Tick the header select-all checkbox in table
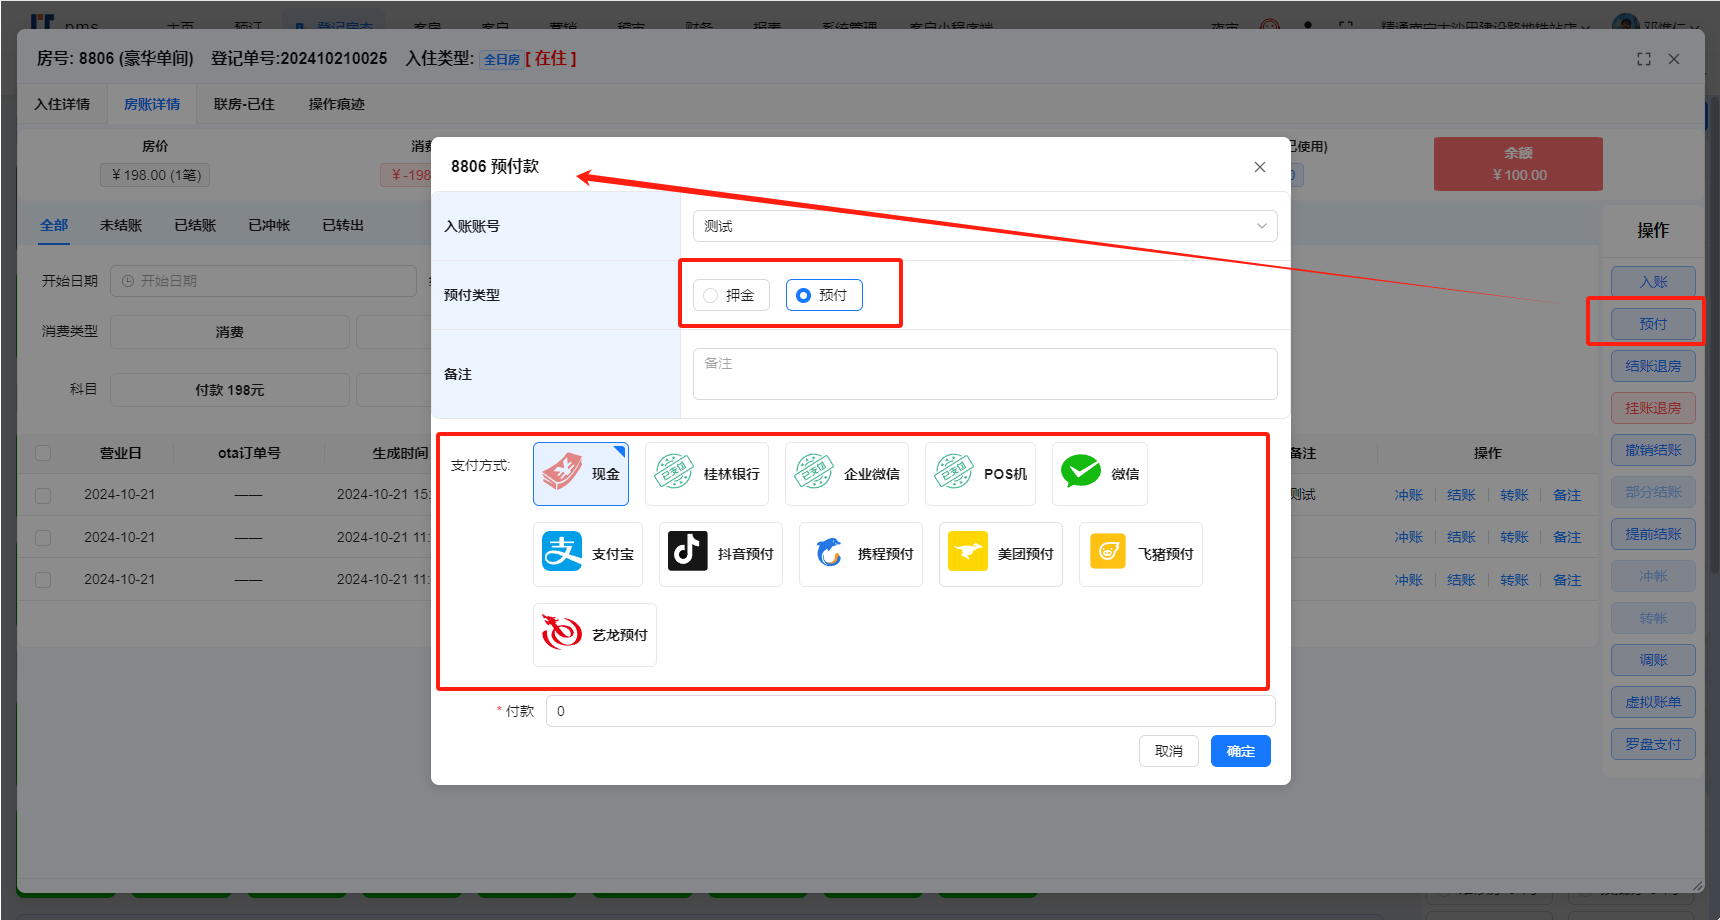The height and width of the screenshot is (920, 1720). click(43, 453)
